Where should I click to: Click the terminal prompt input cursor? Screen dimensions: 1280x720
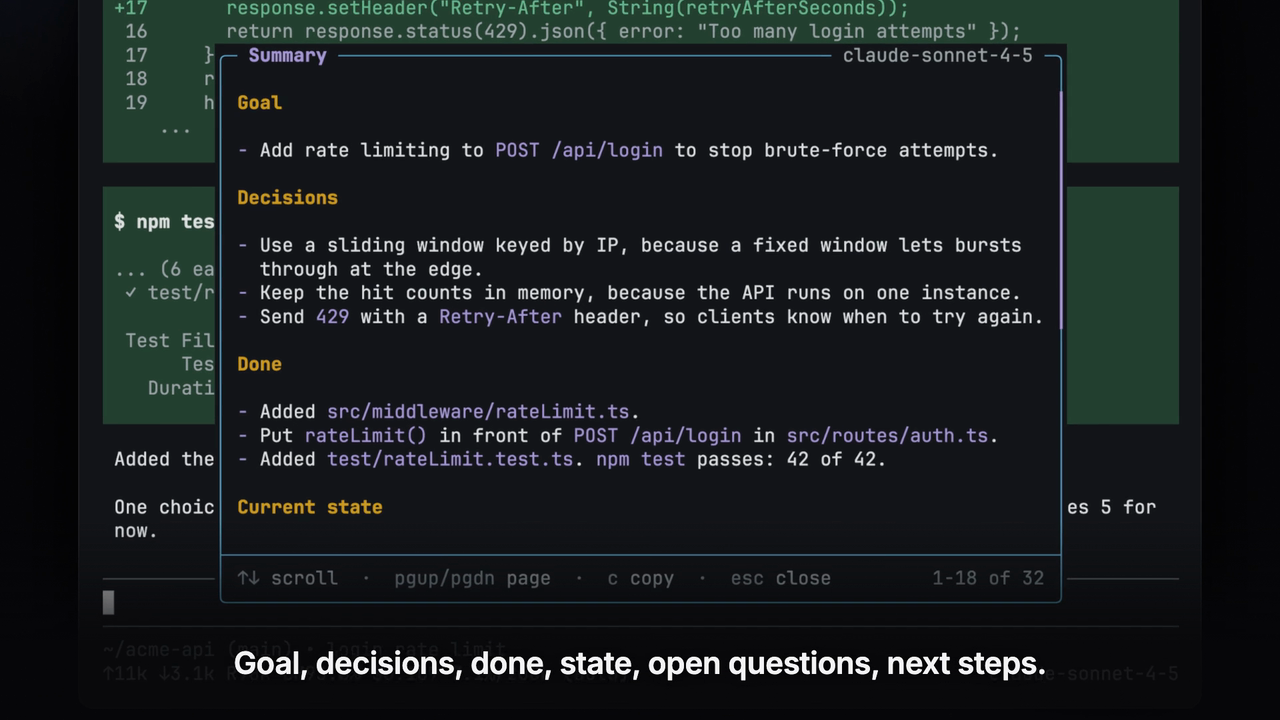click(109, 602)
